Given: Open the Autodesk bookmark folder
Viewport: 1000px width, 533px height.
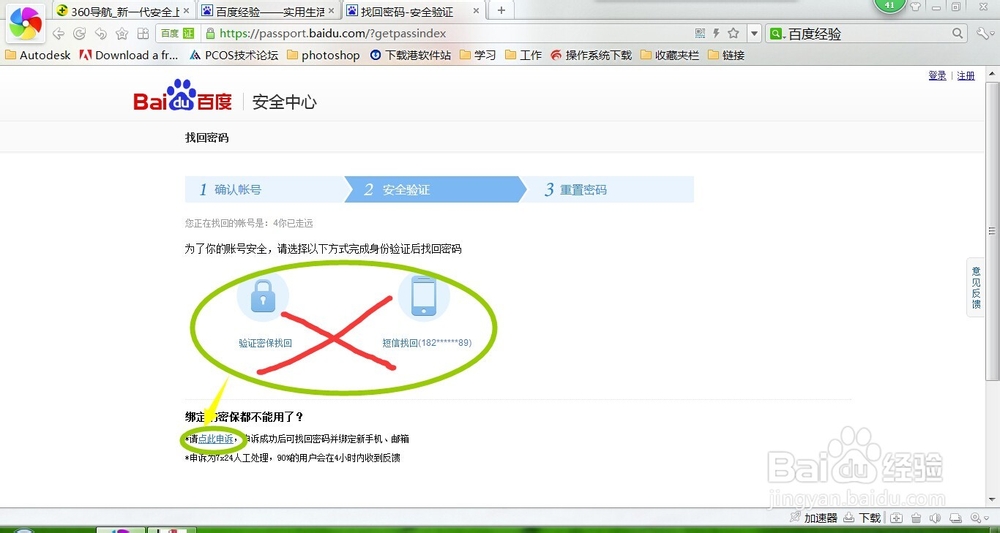Looking at the screenshot, I should point(38,55).
